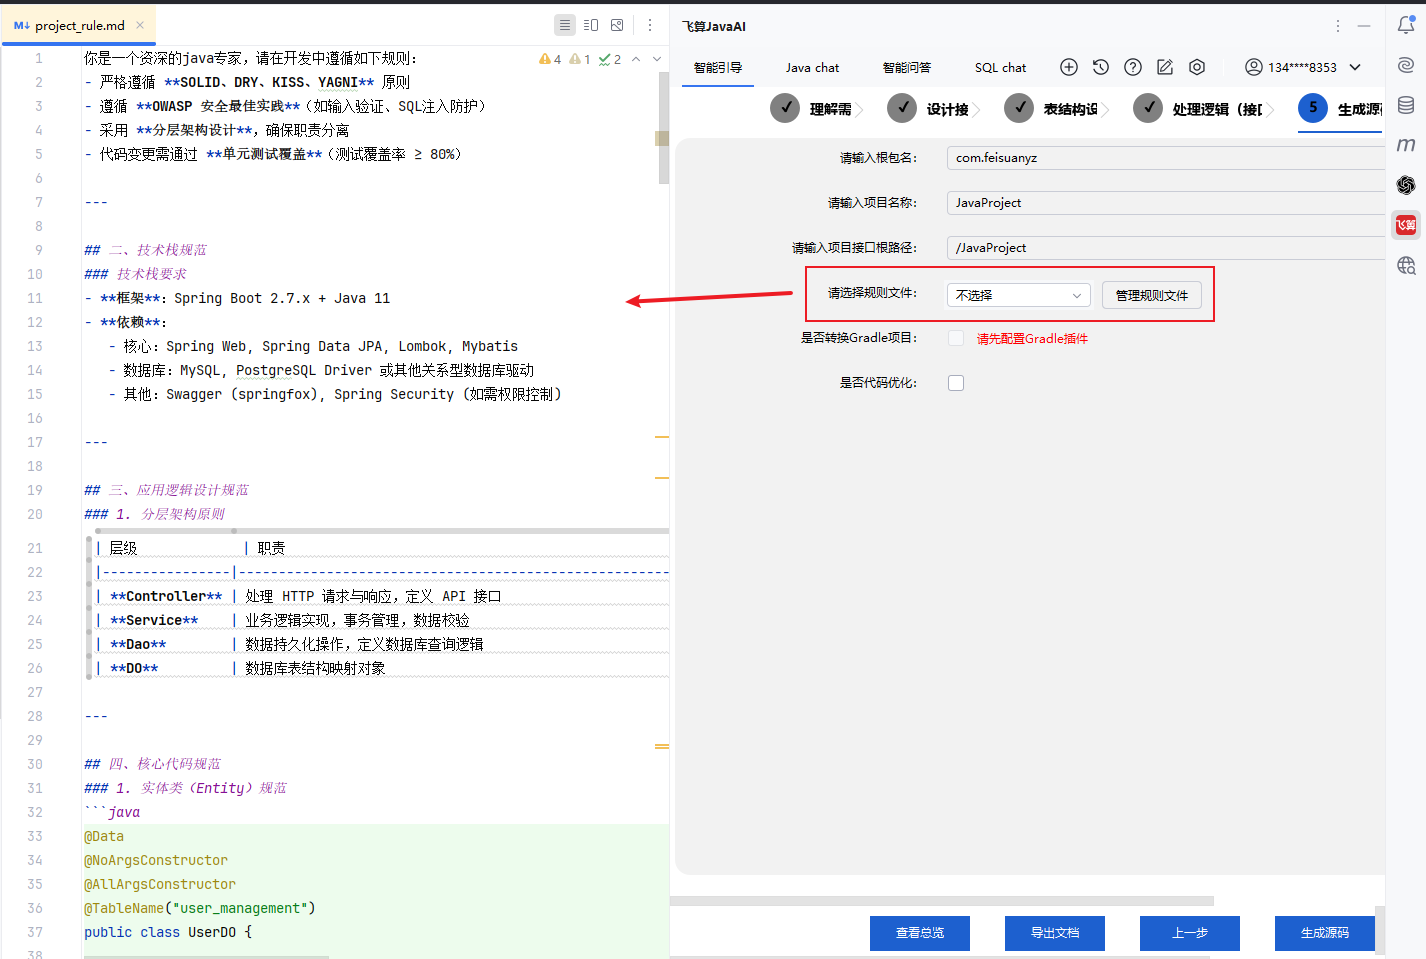The height and width of the screenshot is (959, 1426).
Task: Click the @TableName("user_management") line
Action: pos(200,908)
